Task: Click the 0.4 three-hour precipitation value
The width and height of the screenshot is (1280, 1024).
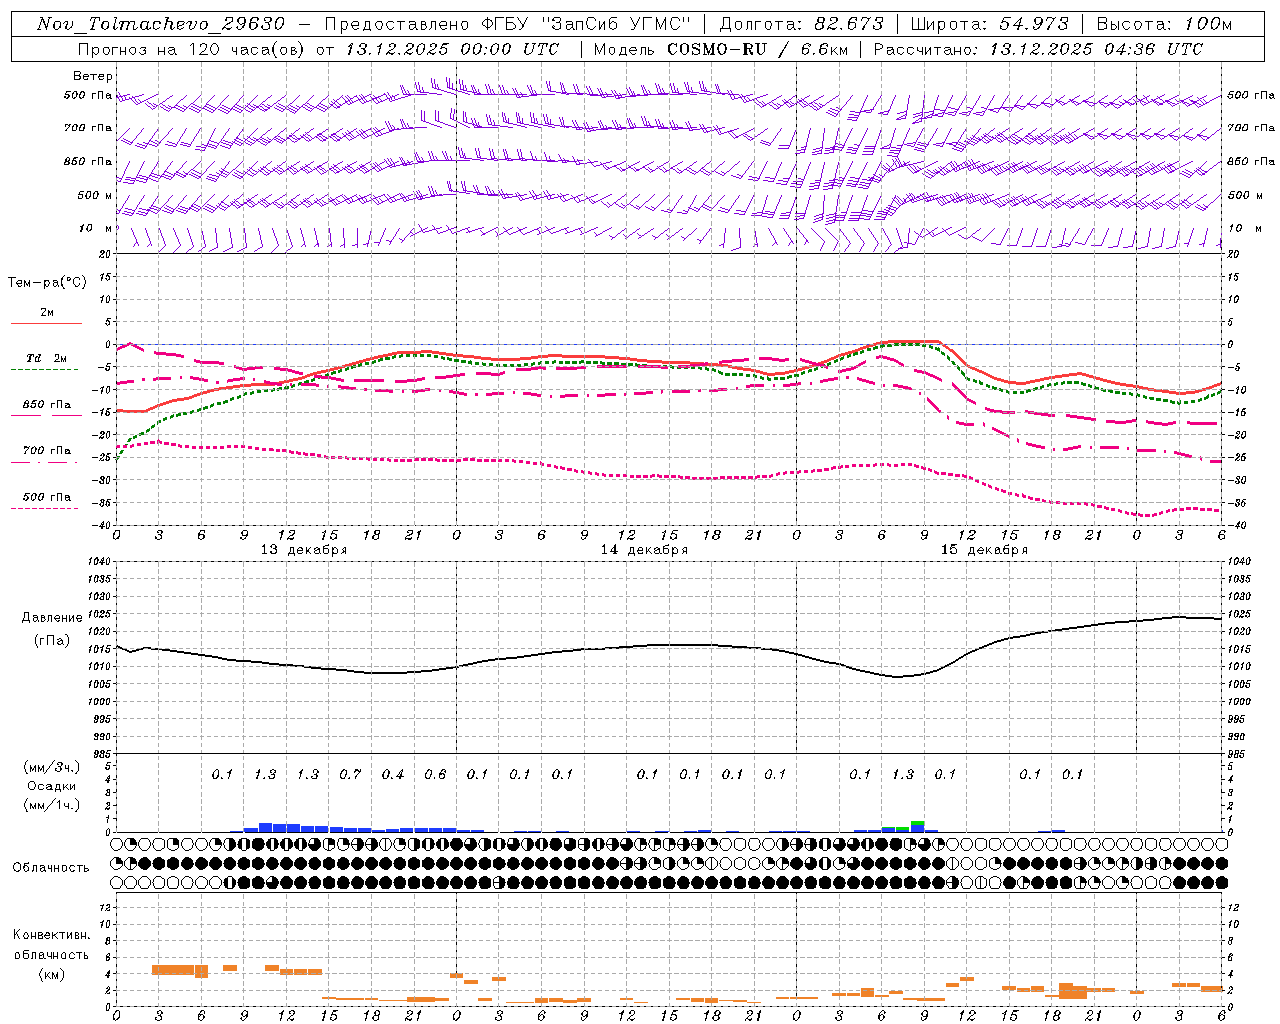Action: coord(393,774)
